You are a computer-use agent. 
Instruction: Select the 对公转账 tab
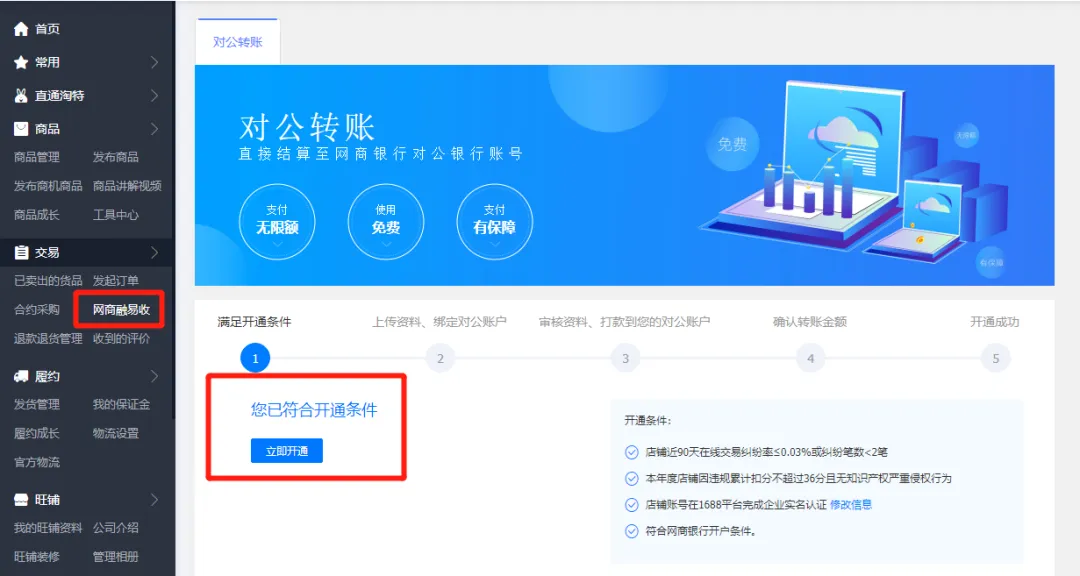coord(238,42)
